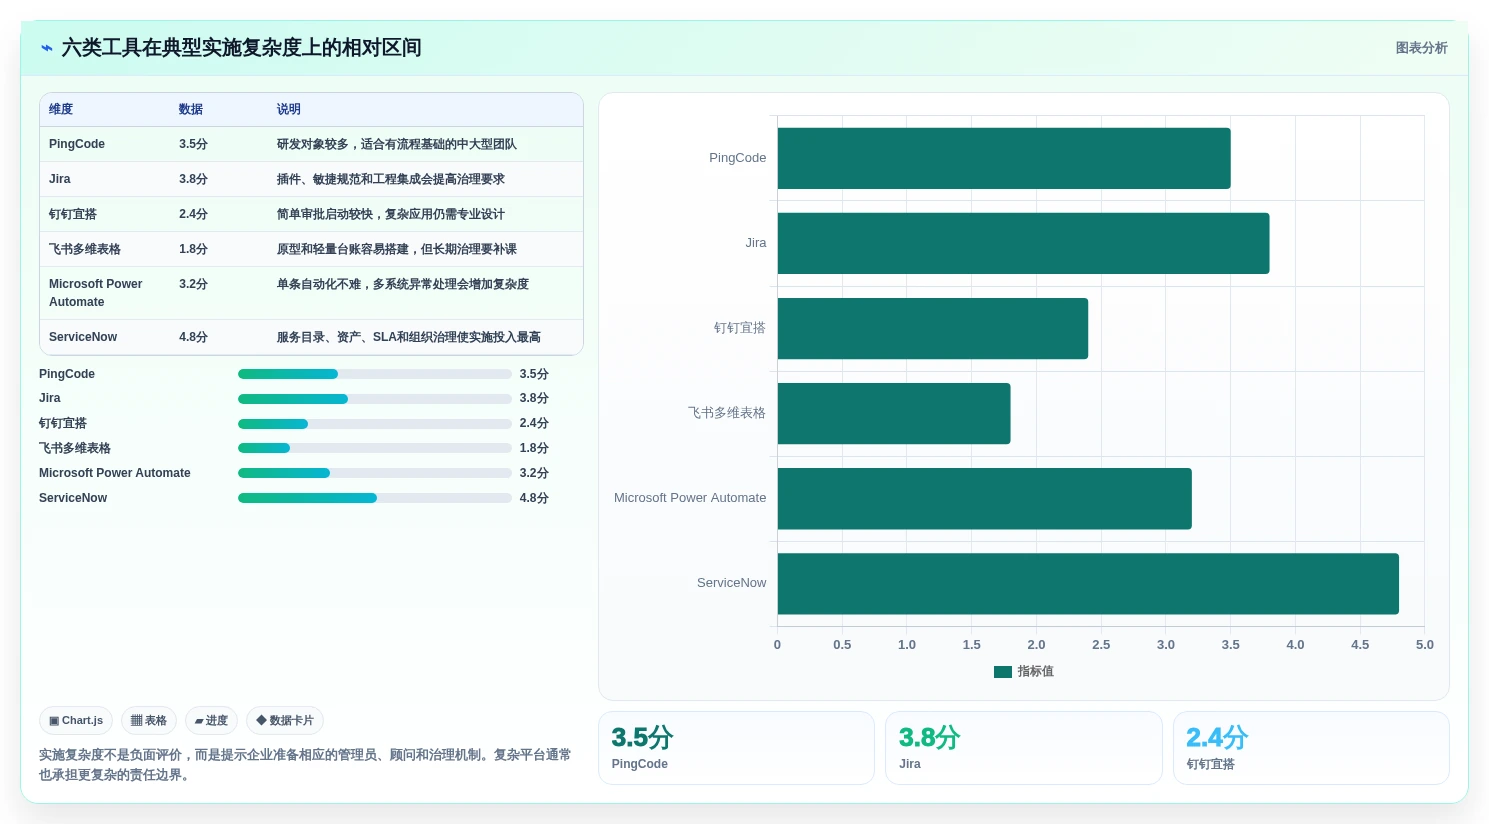
Task: Click the 3.2分 table cell
Action: coord(193,284)
